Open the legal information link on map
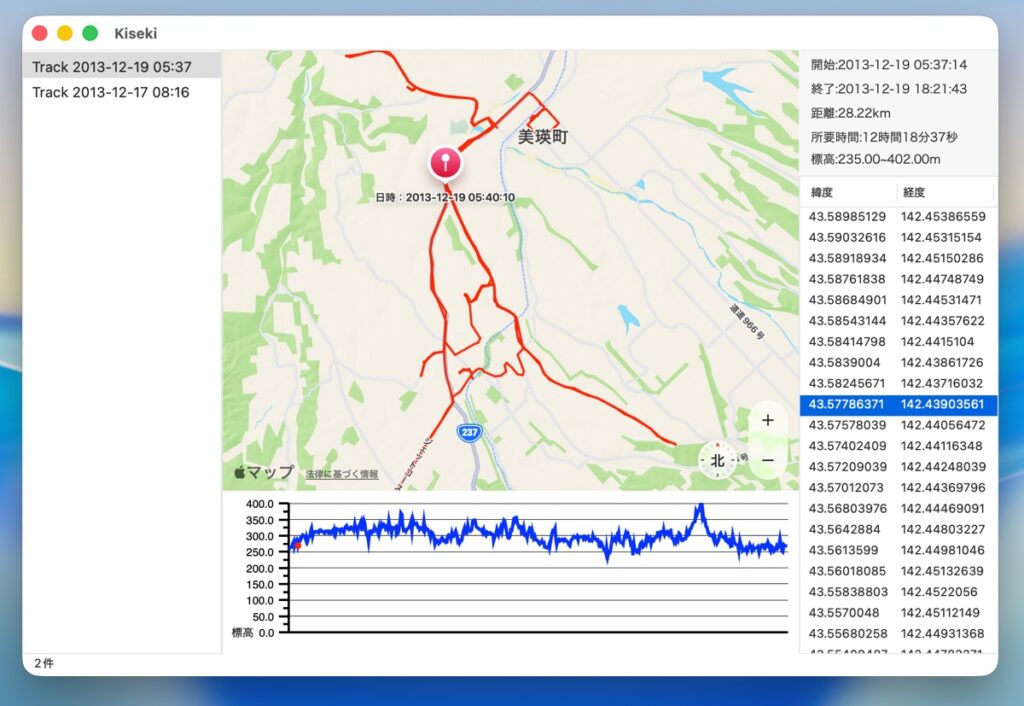Viewport: 1024px width, 706px height. click(x=341, y=474)
